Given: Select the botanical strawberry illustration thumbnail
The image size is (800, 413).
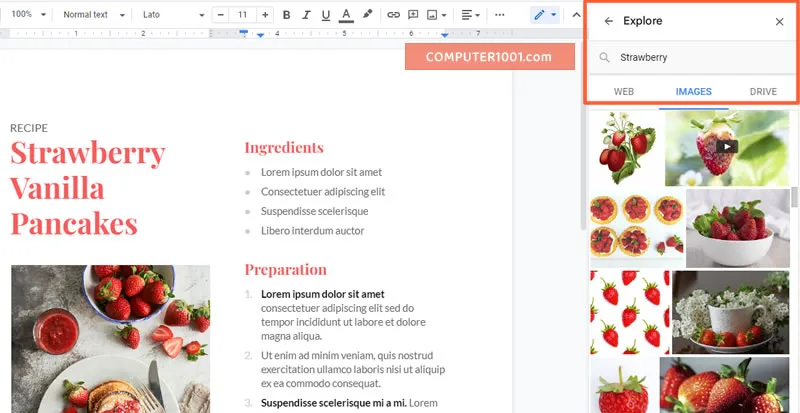Looking at the screenshot, I should (x=627, y=148).
